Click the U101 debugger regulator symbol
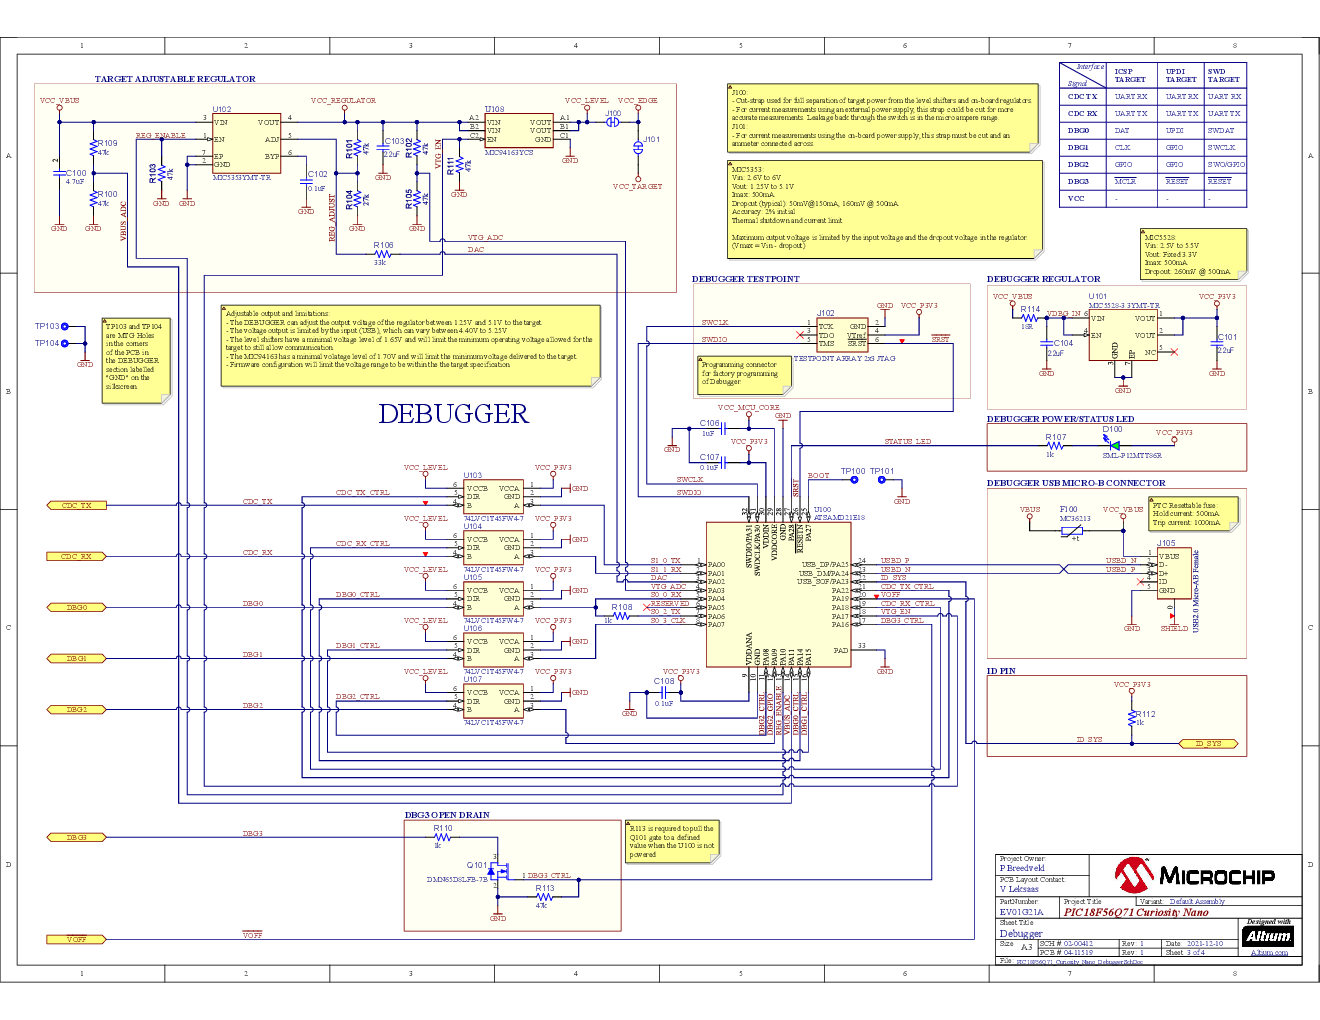Image resolution: width=1320 pixels, height=1020 pixels. pos(1123,334)
